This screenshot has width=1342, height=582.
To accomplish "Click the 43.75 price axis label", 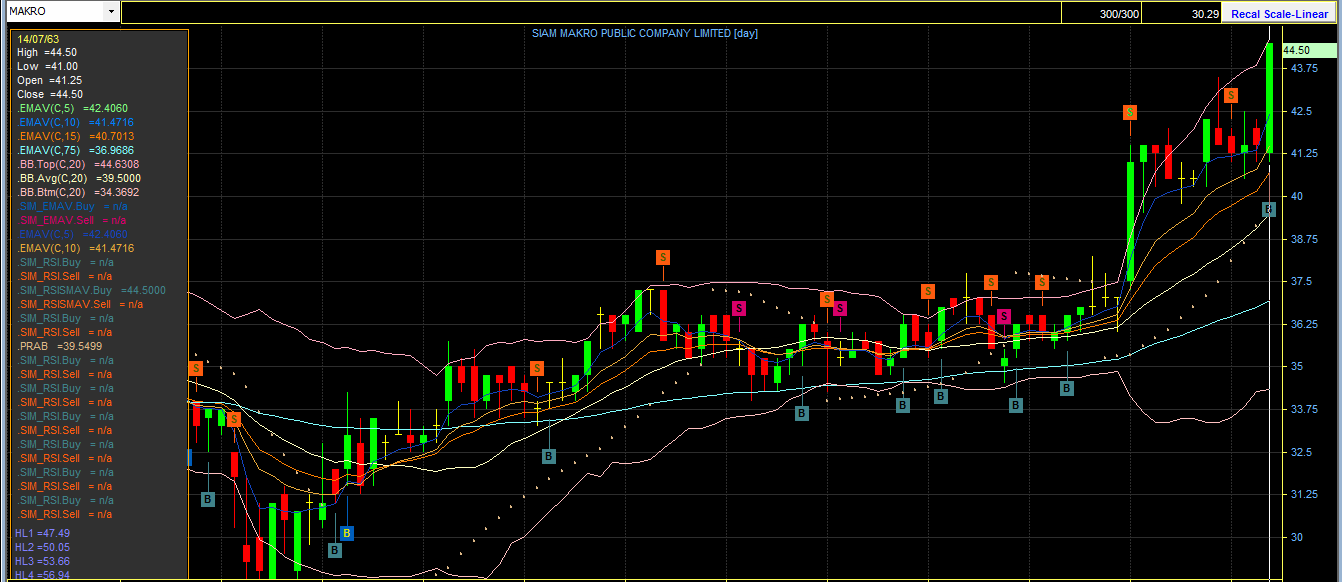I will 1303,68.
